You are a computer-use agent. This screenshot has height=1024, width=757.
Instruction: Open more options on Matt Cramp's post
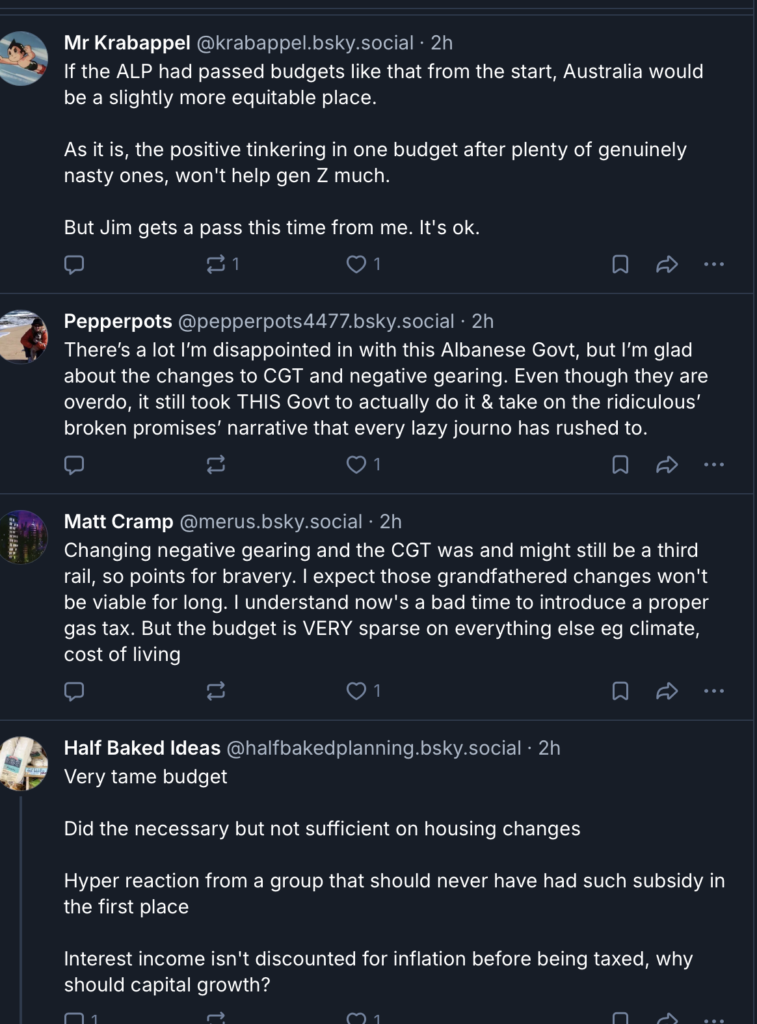click(x=714, y=691)
